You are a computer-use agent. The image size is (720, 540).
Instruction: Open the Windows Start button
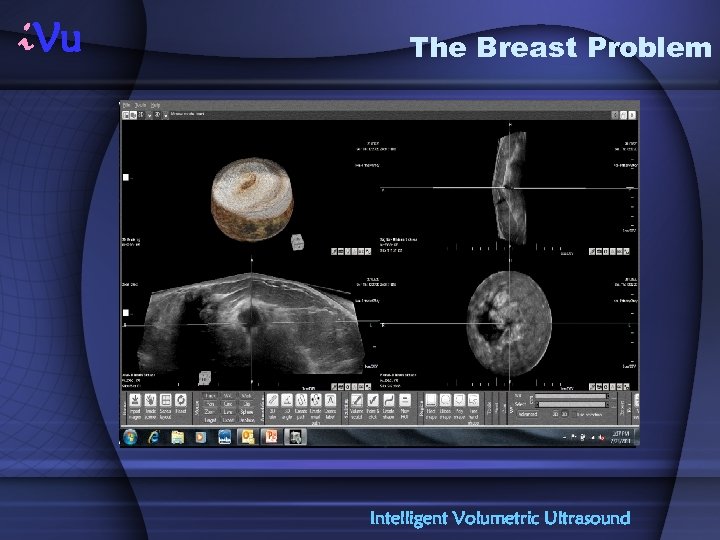pyautogui.click(x=130, y=437)
